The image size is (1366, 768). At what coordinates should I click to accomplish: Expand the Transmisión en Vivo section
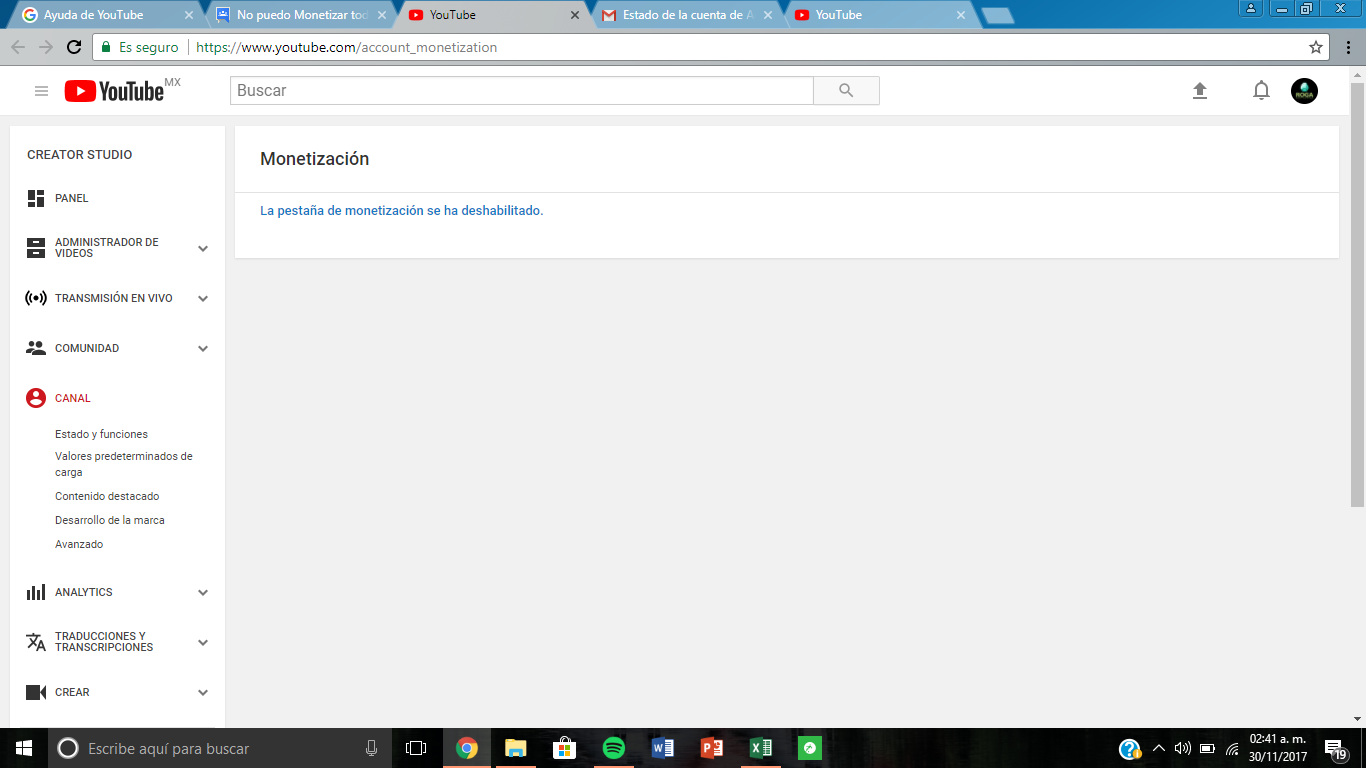pyautogui.click(x=203, y=298)
